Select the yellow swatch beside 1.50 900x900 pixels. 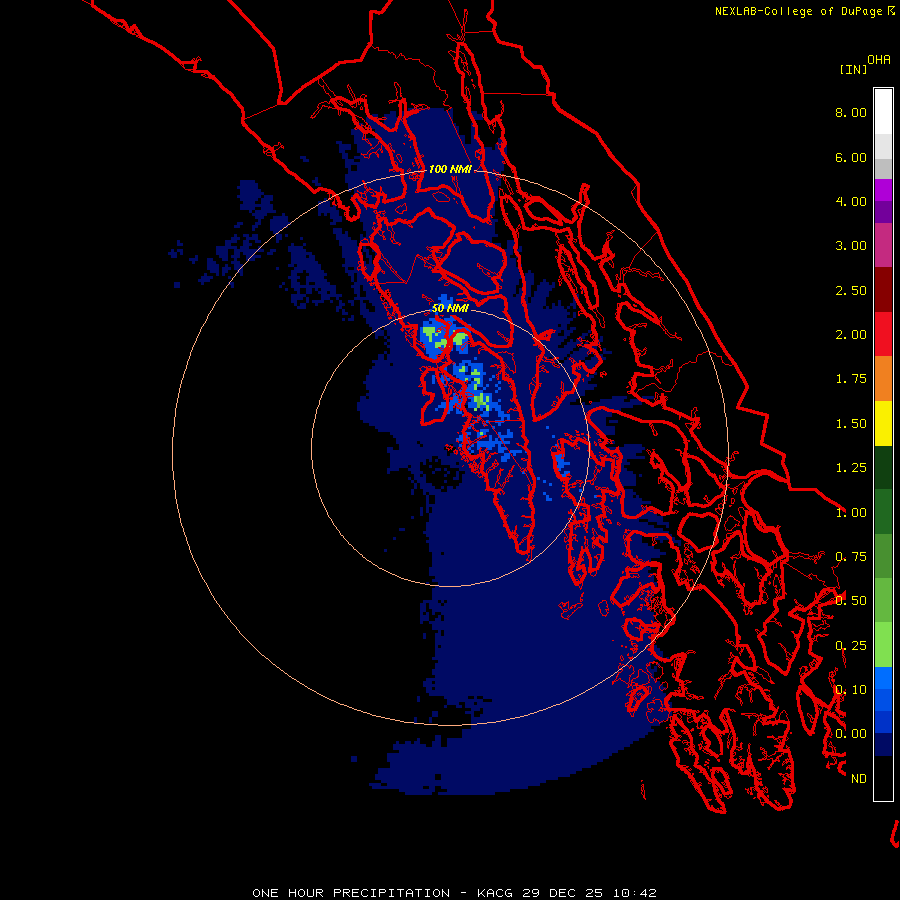click(883, 423)
